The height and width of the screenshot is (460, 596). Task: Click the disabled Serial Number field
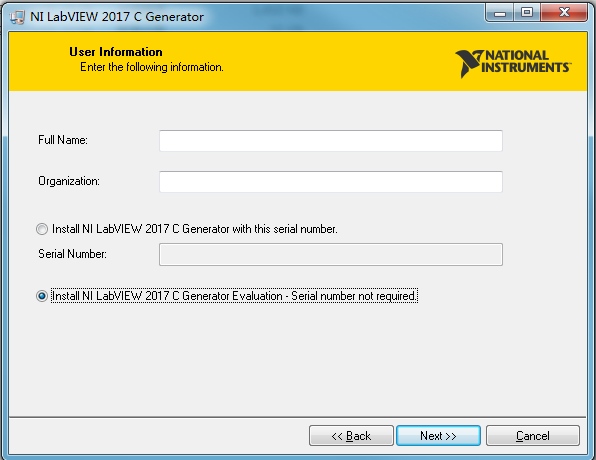[331, 254]
